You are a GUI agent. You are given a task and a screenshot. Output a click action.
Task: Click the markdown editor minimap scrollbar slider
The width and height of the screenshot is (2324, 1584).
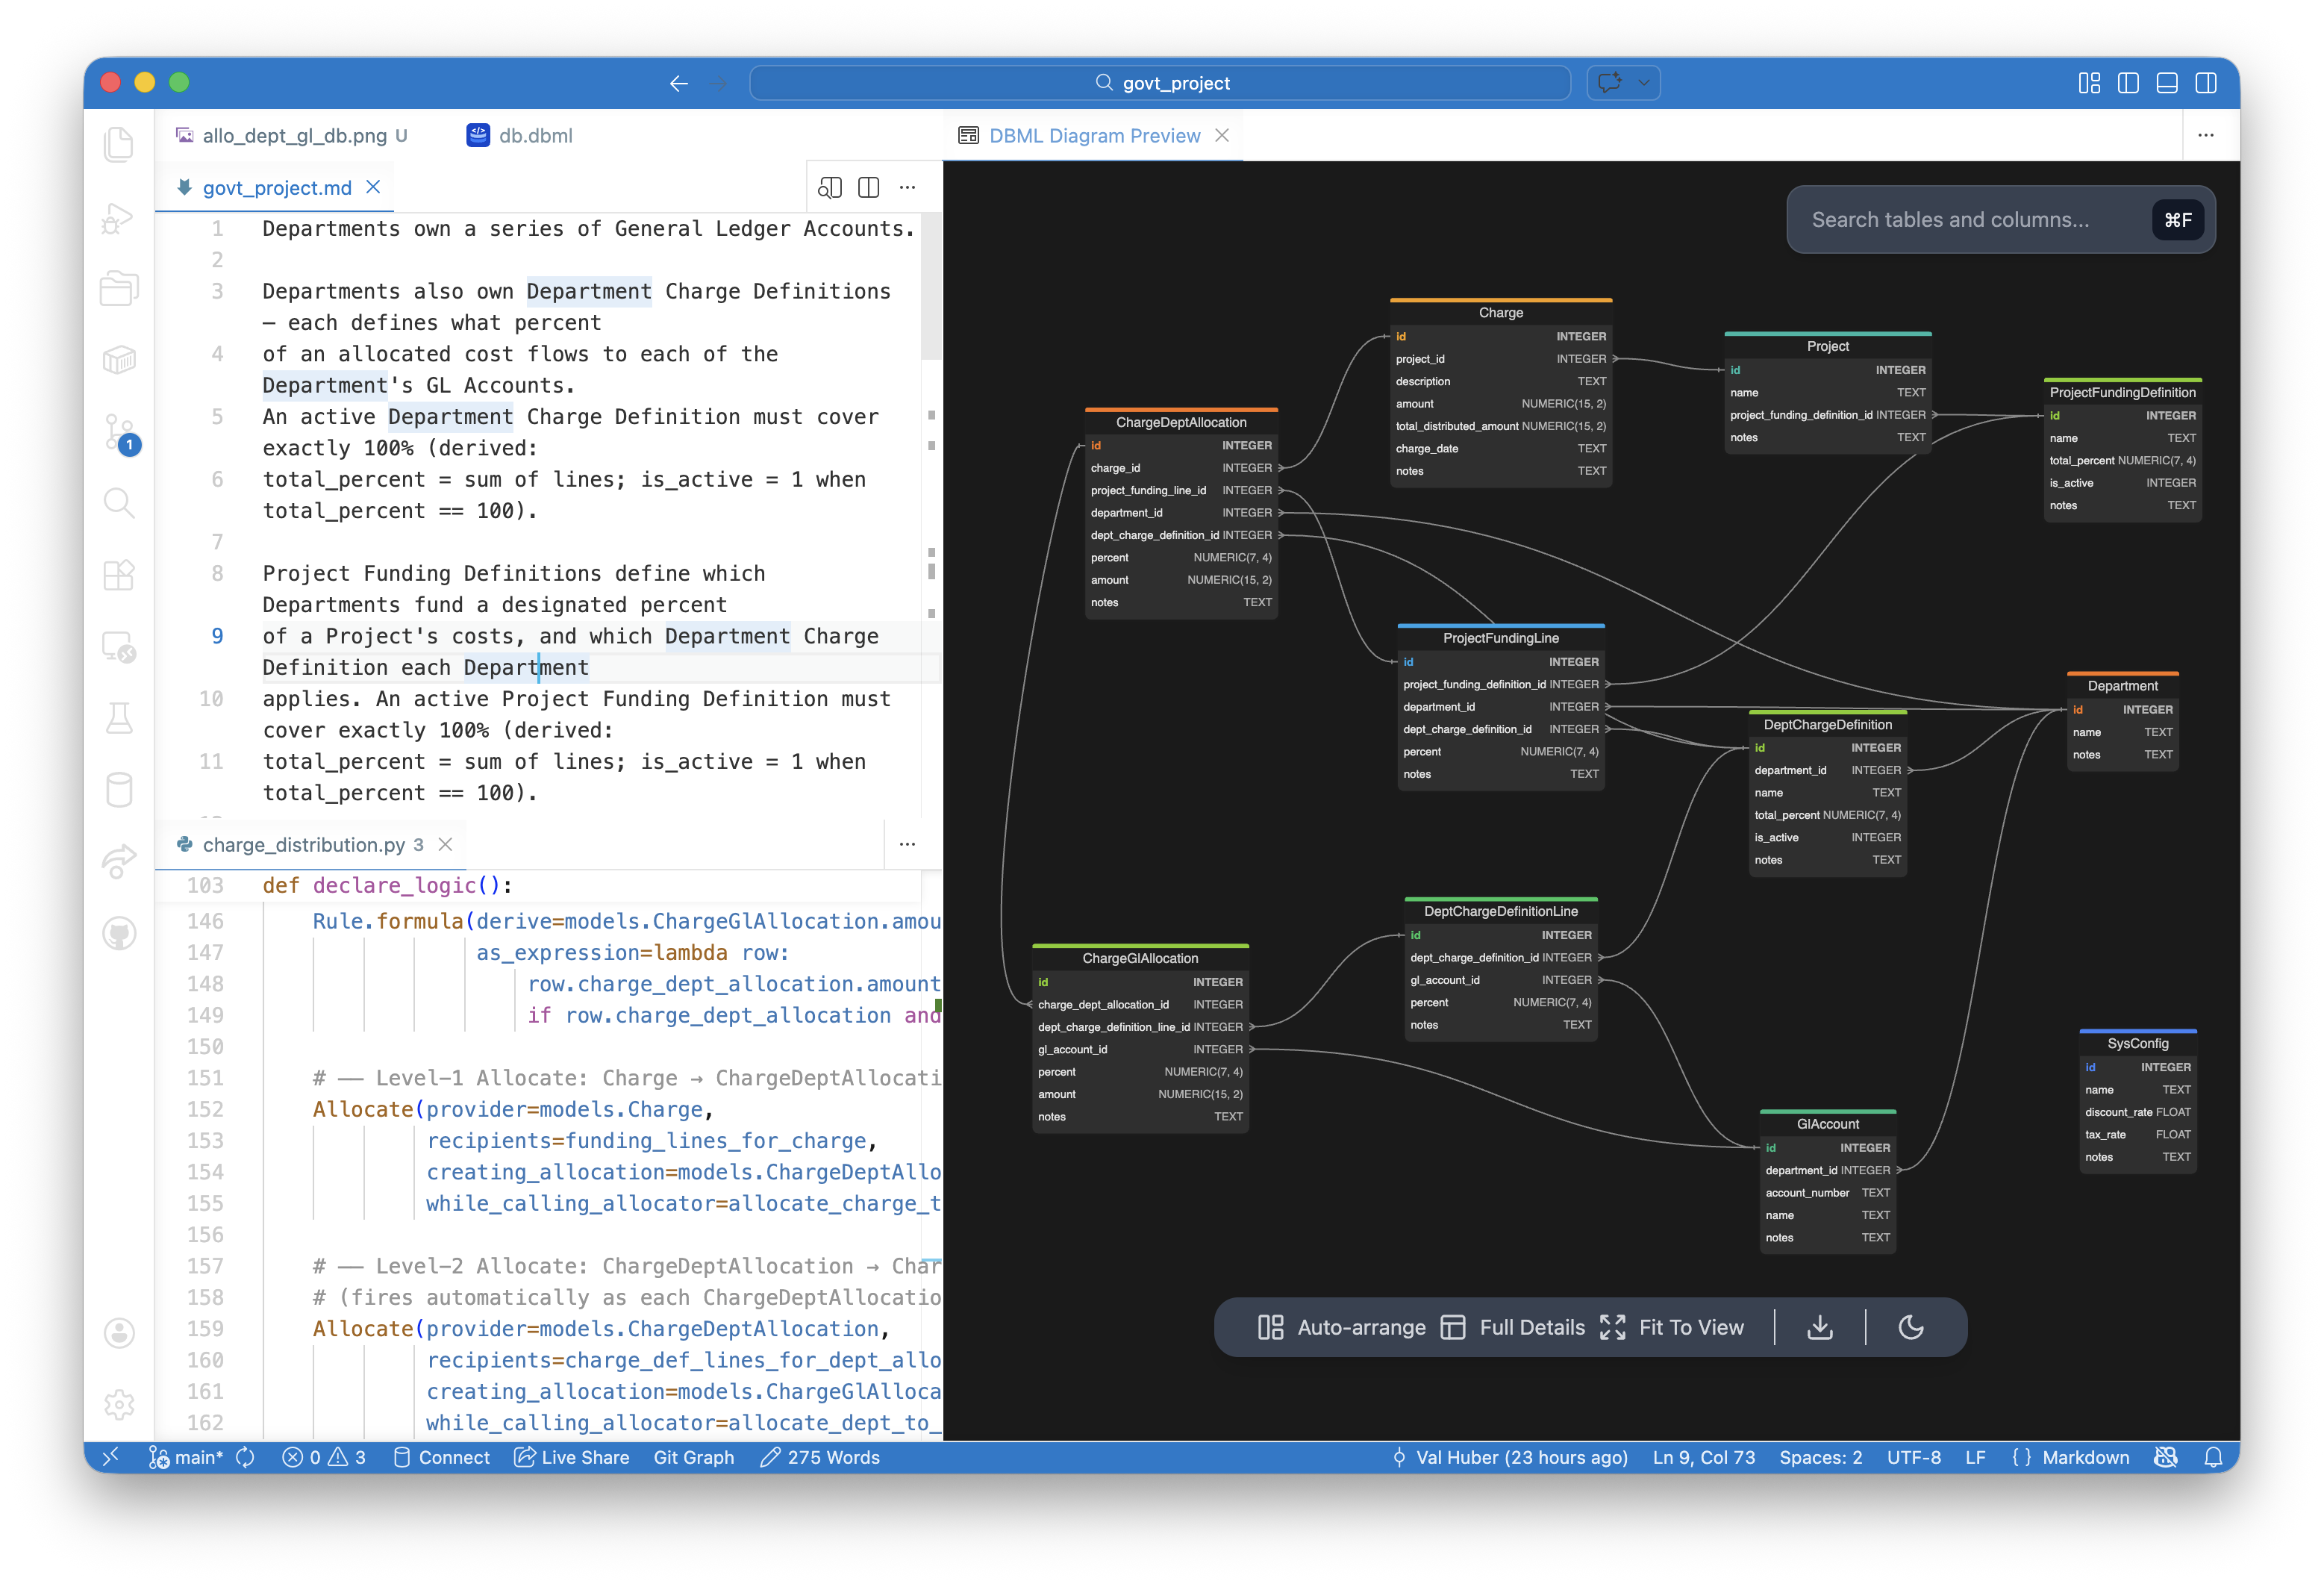coord(931,286)
